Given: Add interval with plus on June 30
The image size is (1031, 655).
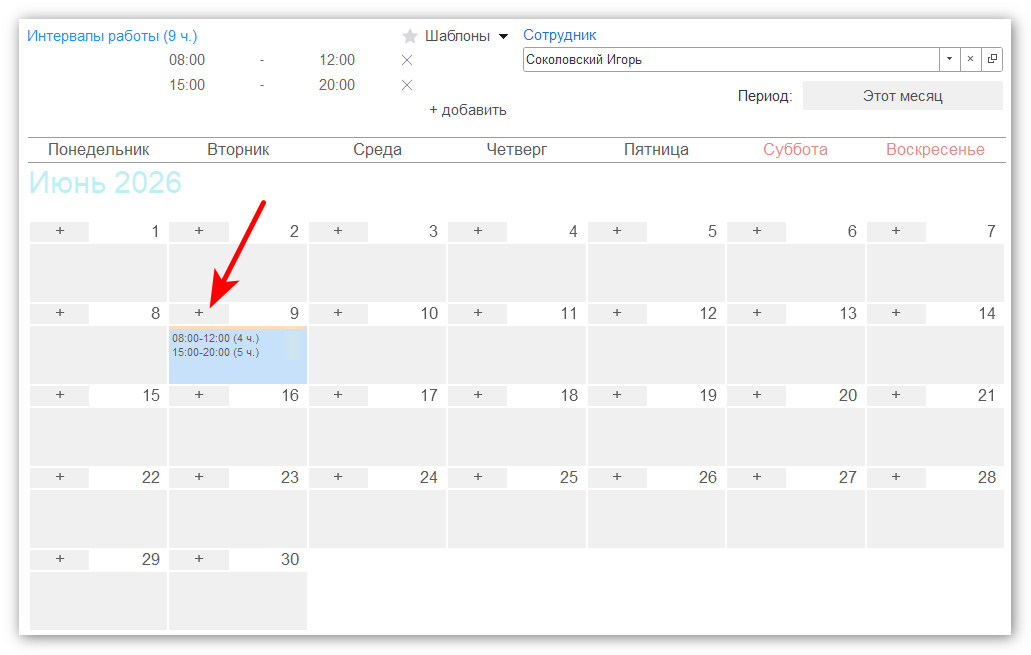Looking at the screenshot, I should coord(199,560).
